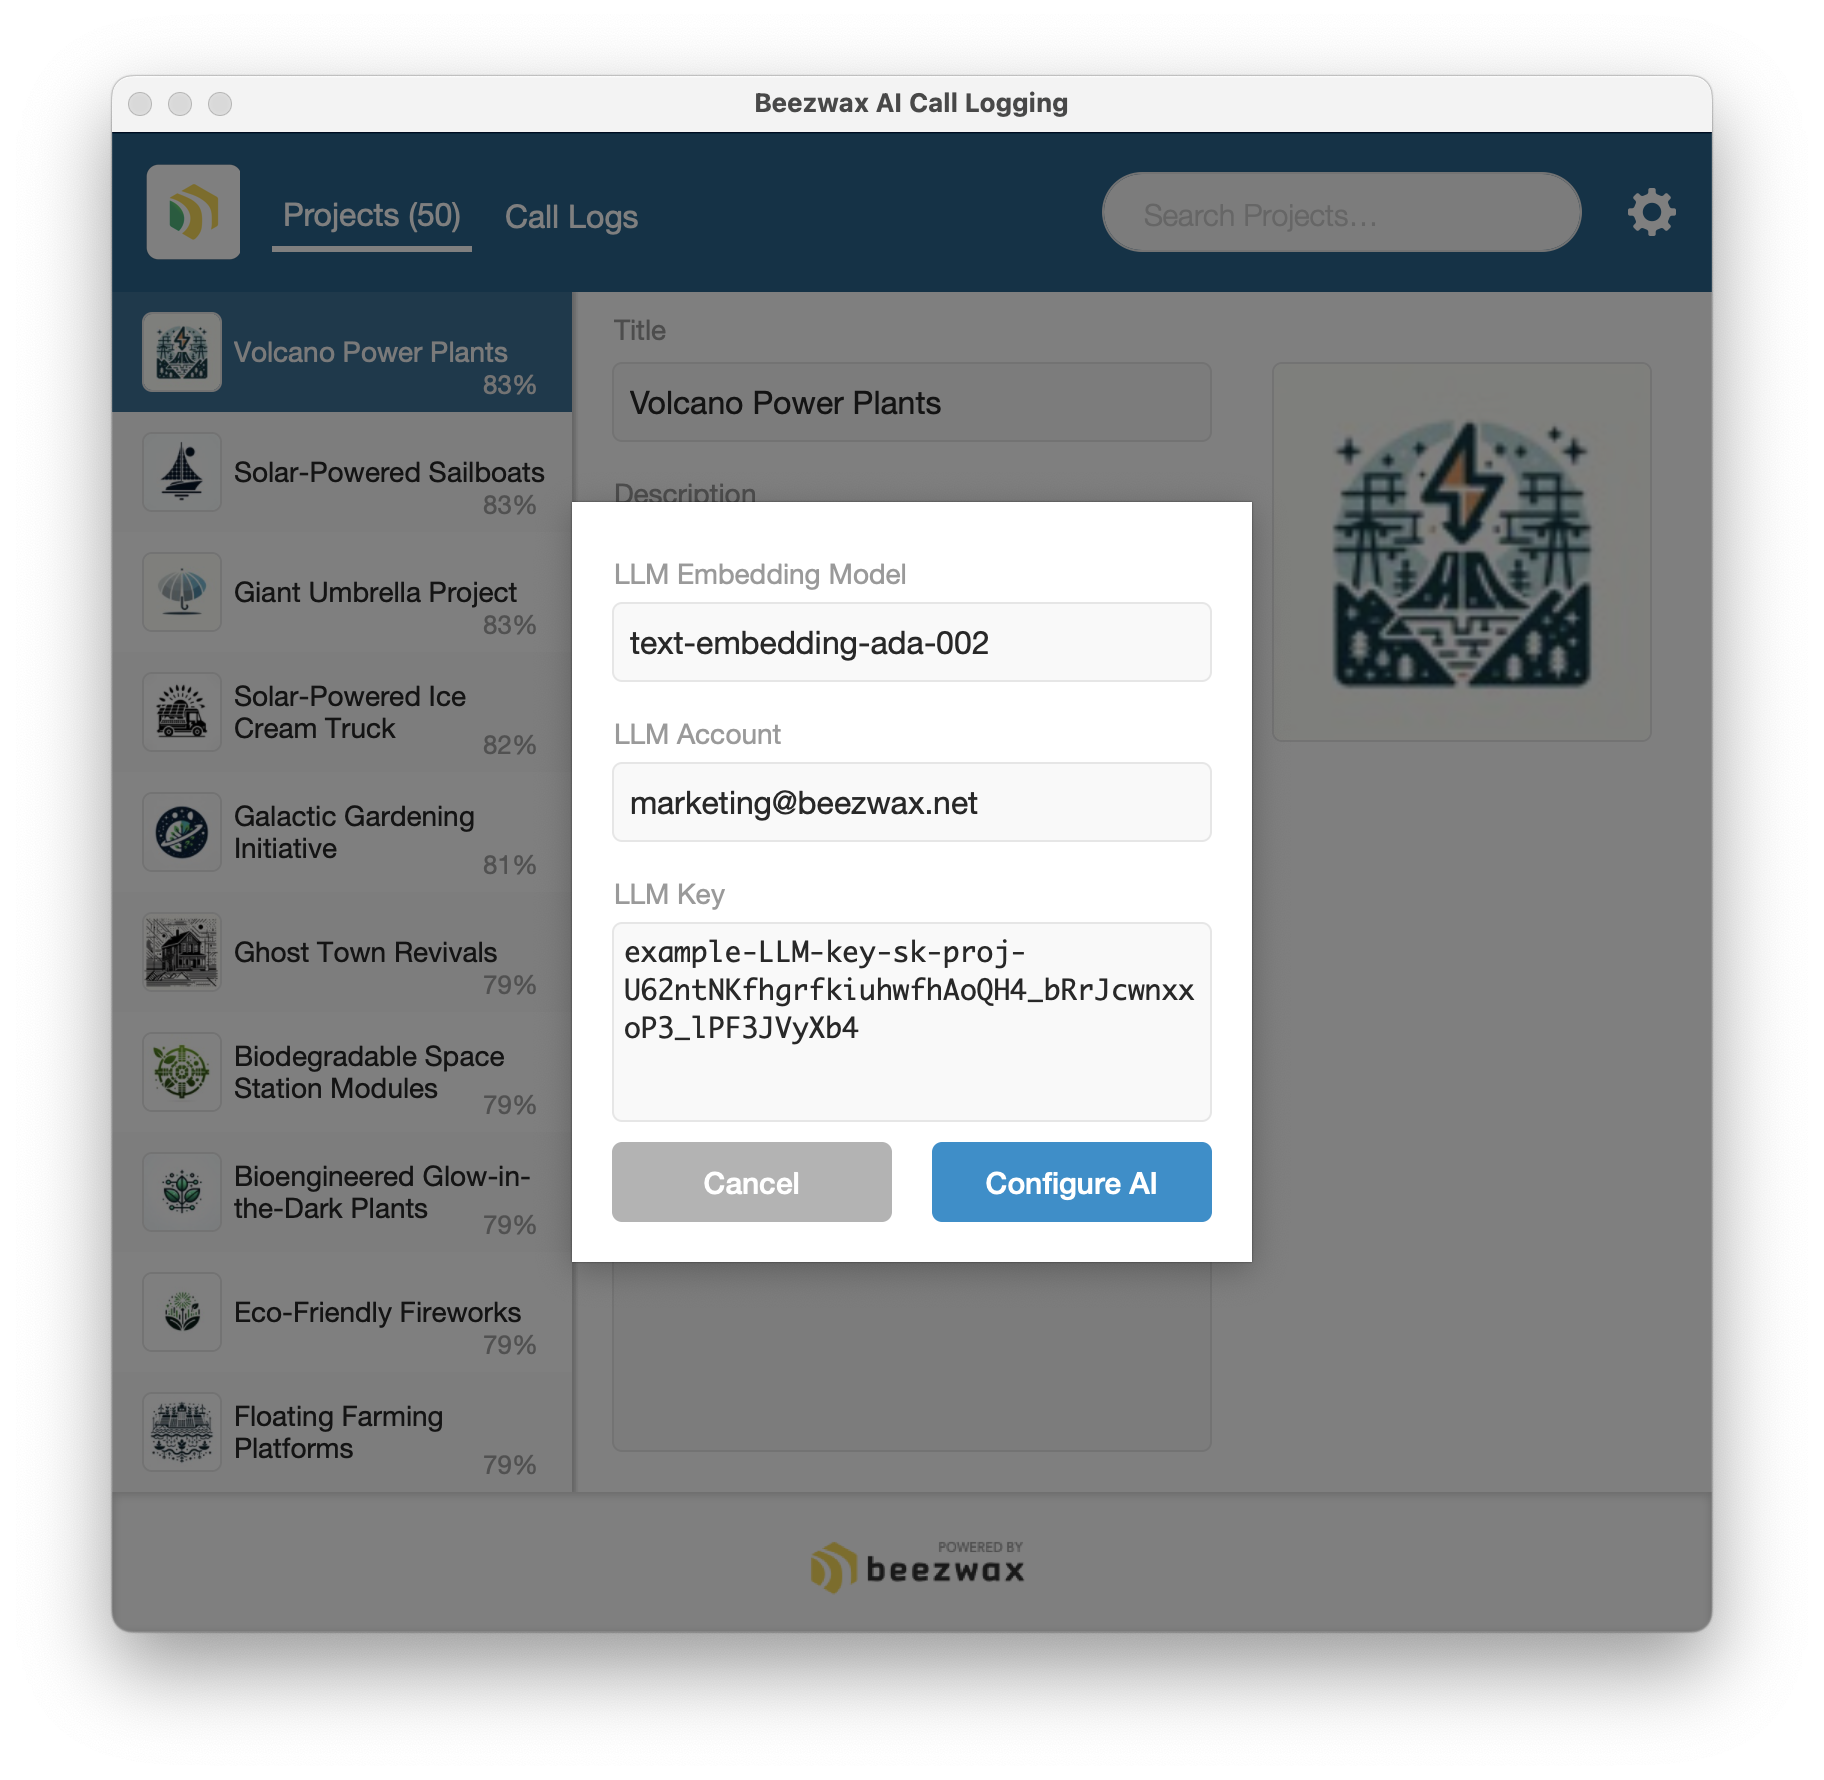Confirm with the Configure AI button
The height and width of the screenshot is (1780, 1824).
tap(1072, 1182)
